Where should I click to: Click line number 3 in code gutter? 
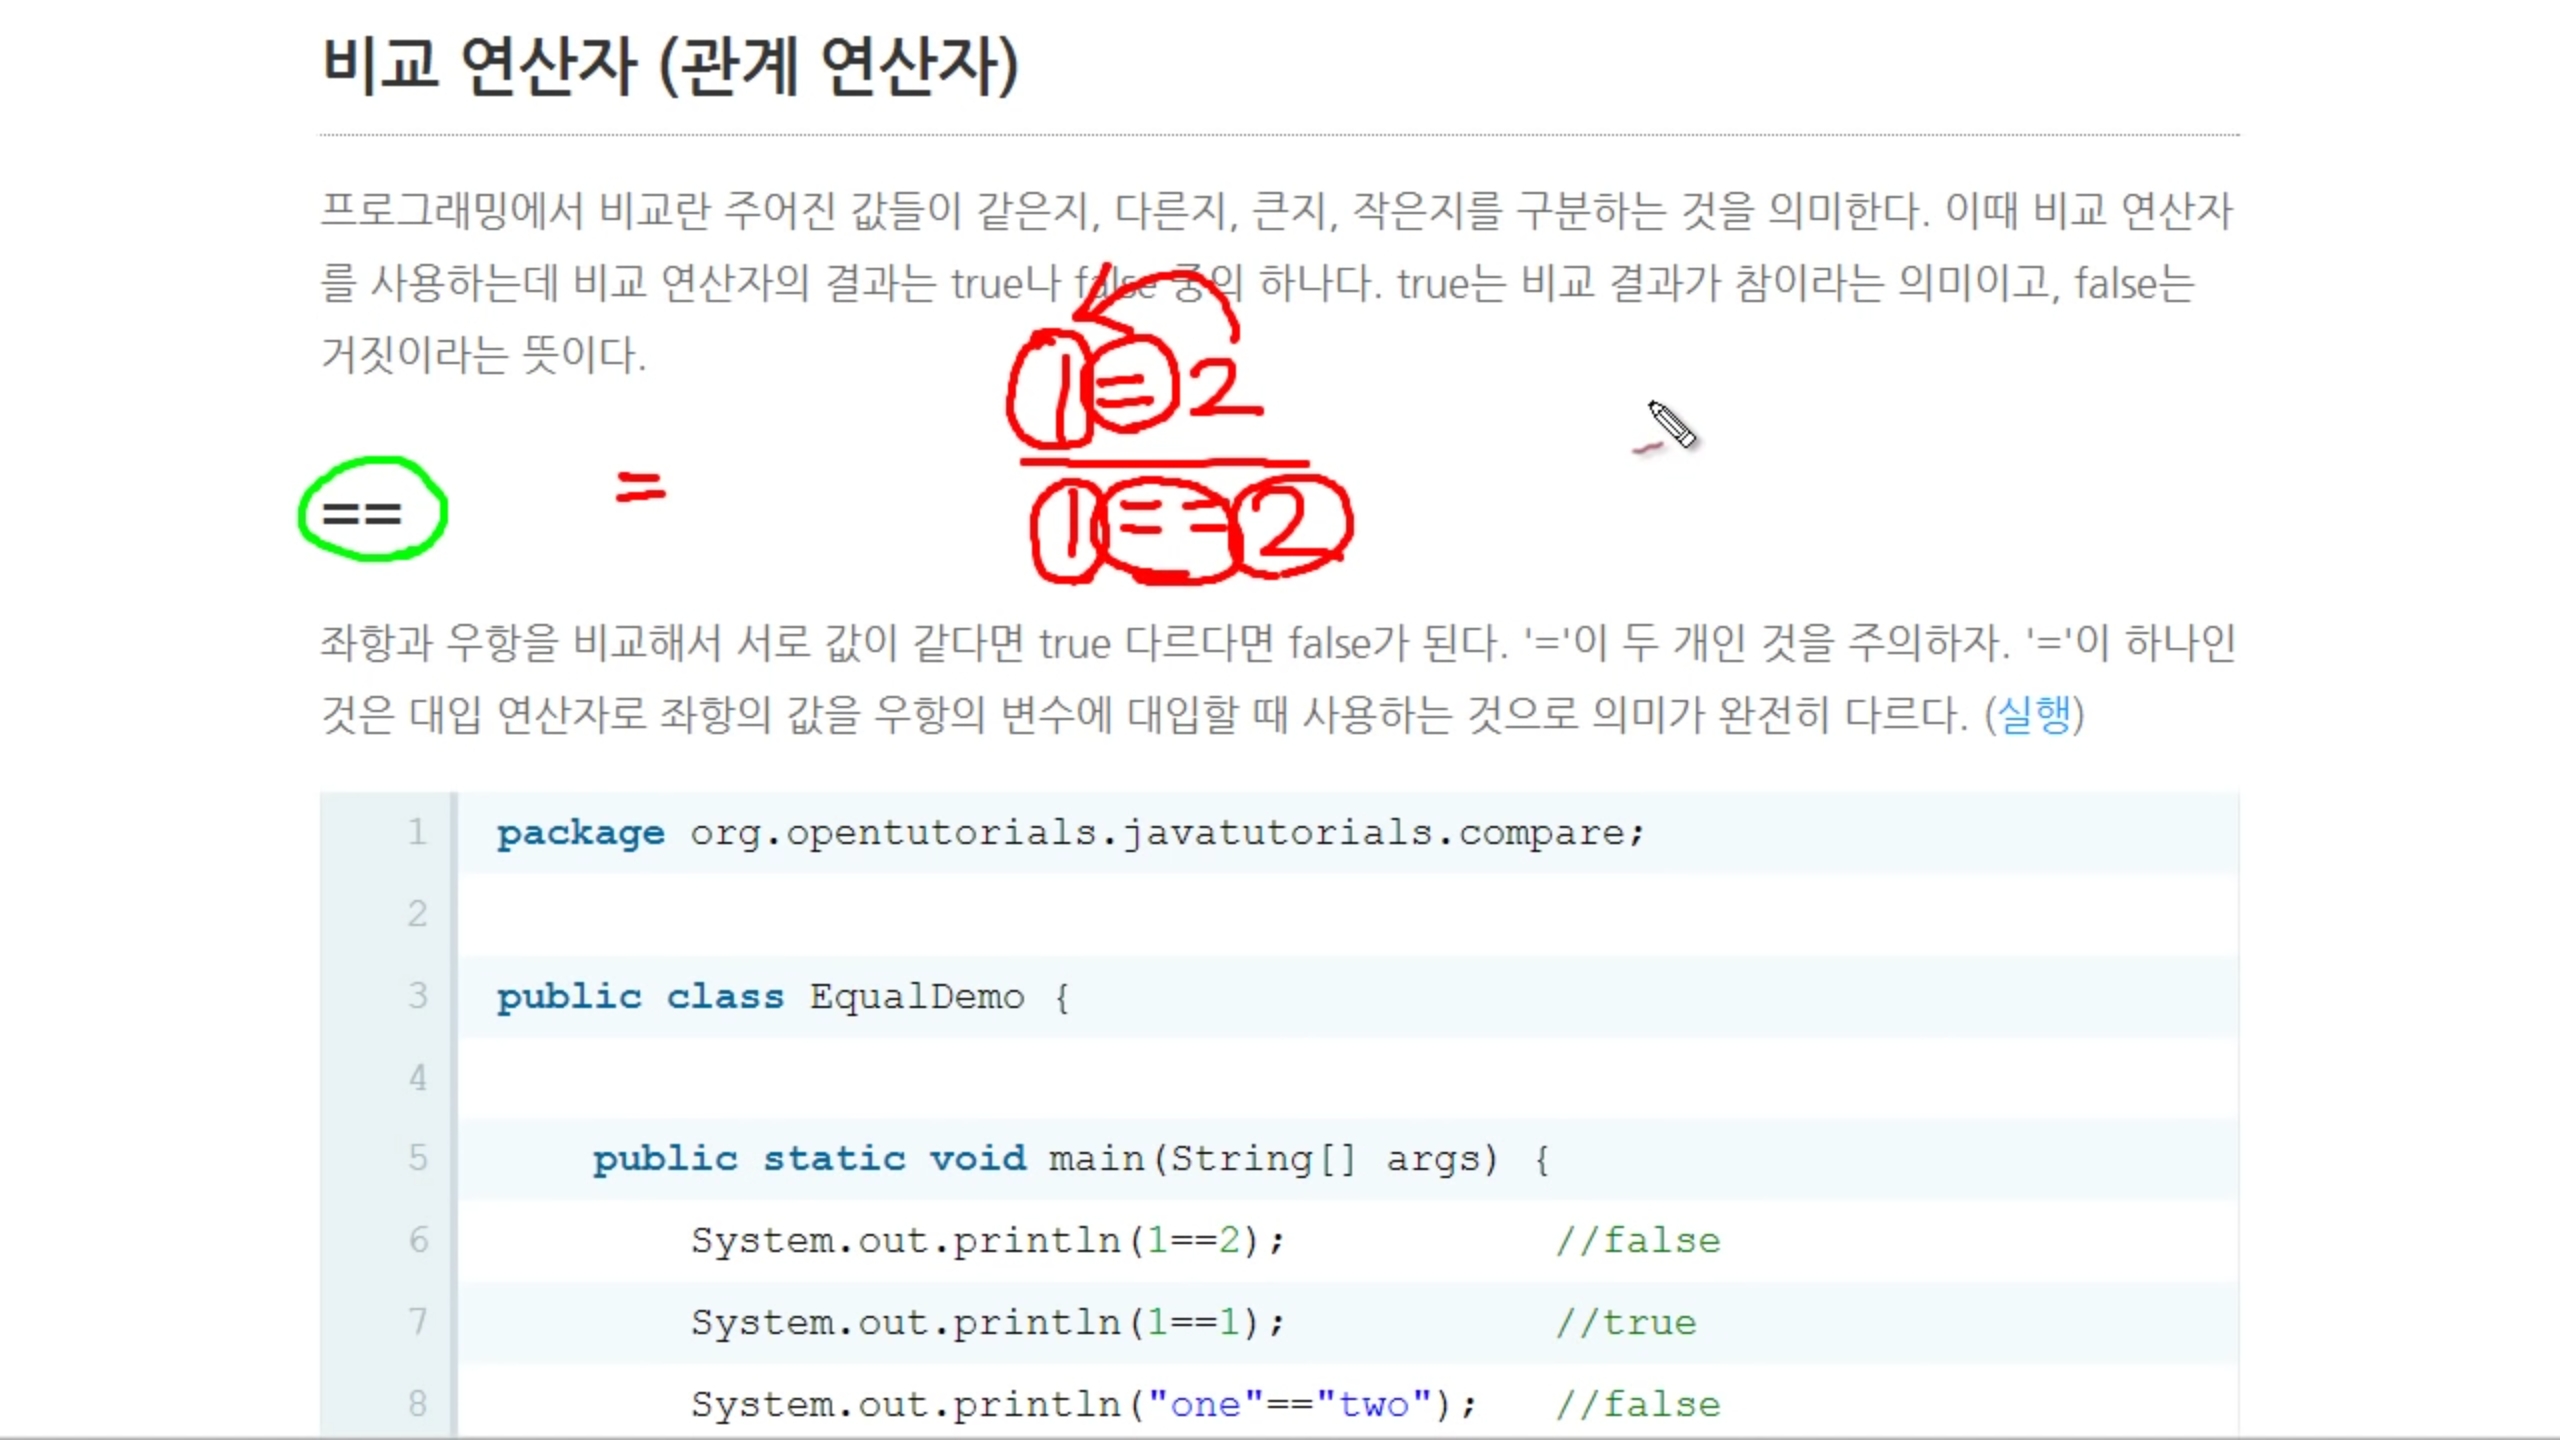click(418, 996)
